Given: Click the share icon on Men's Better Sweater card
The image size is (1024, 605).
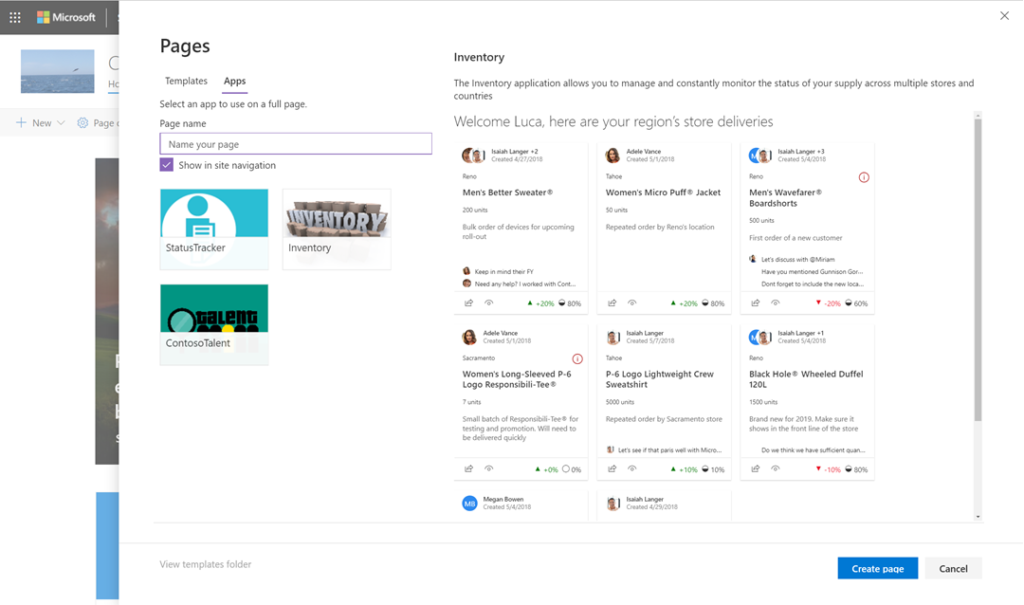Looking at the screenshot, I should [x=468, y=303].
